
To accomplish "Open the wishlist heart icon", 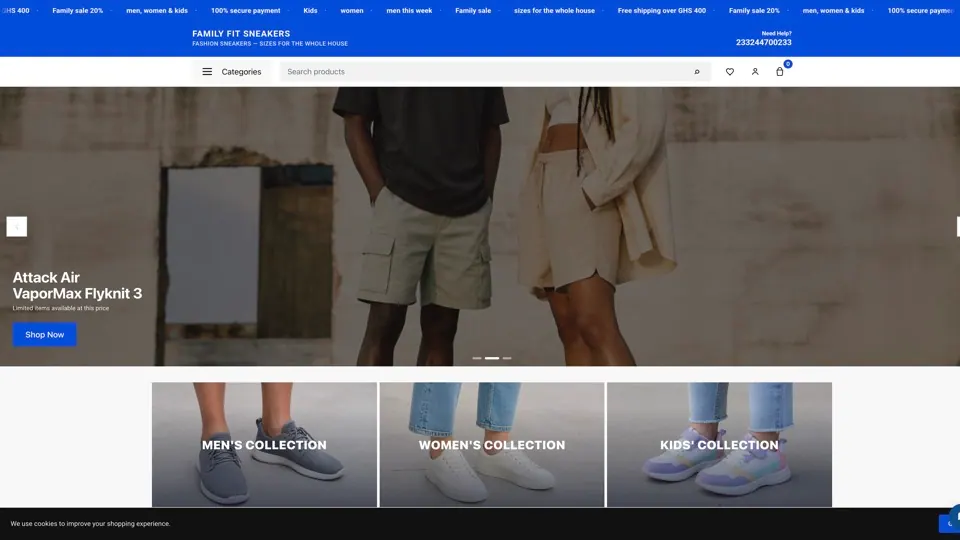I will [x=730, y=72].
